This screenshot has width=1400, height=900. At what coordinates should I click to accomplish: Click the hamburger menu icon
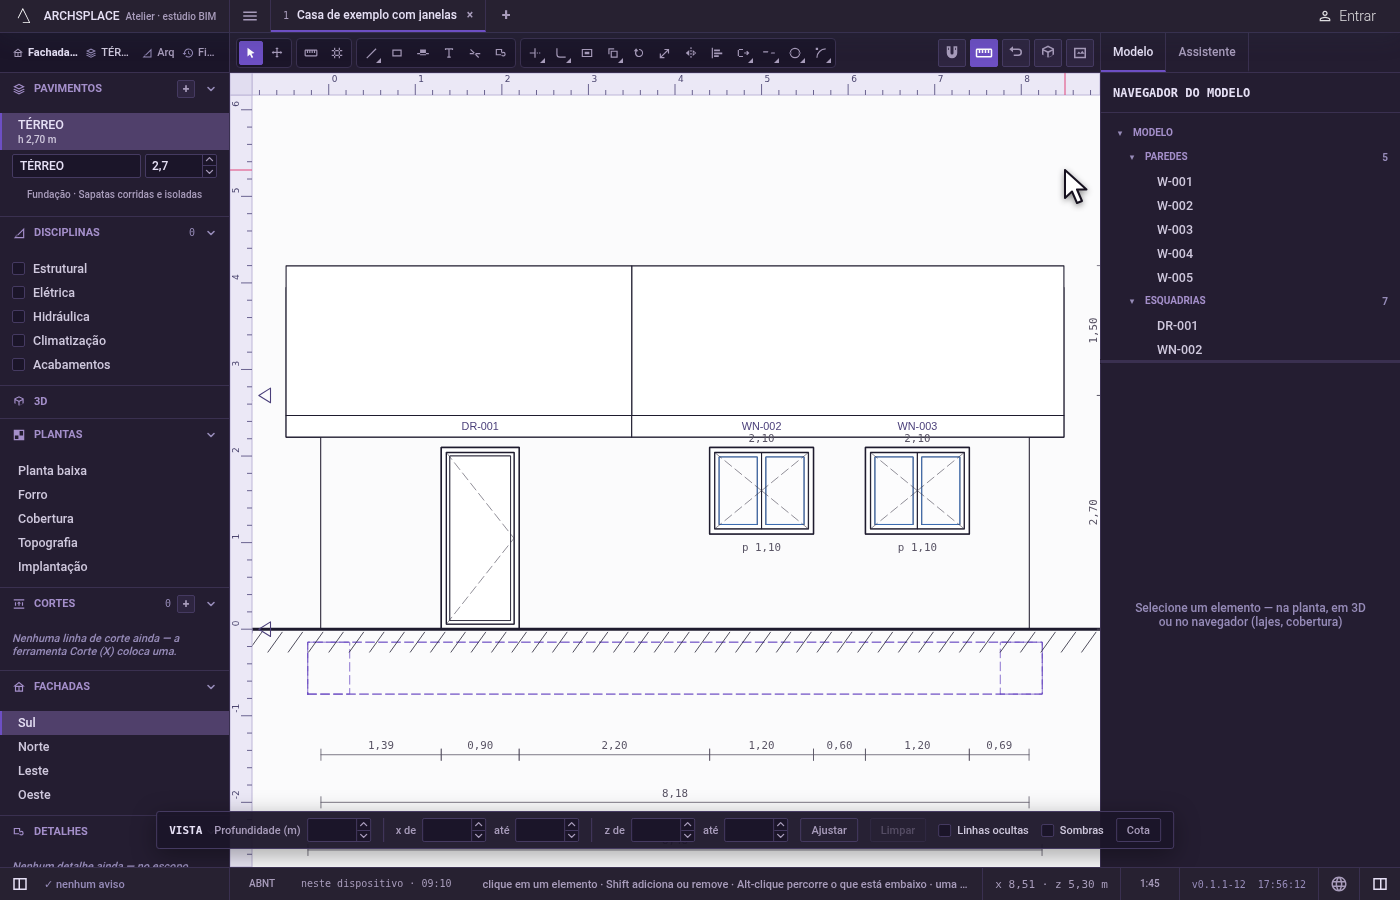click(x=250, y=16)
